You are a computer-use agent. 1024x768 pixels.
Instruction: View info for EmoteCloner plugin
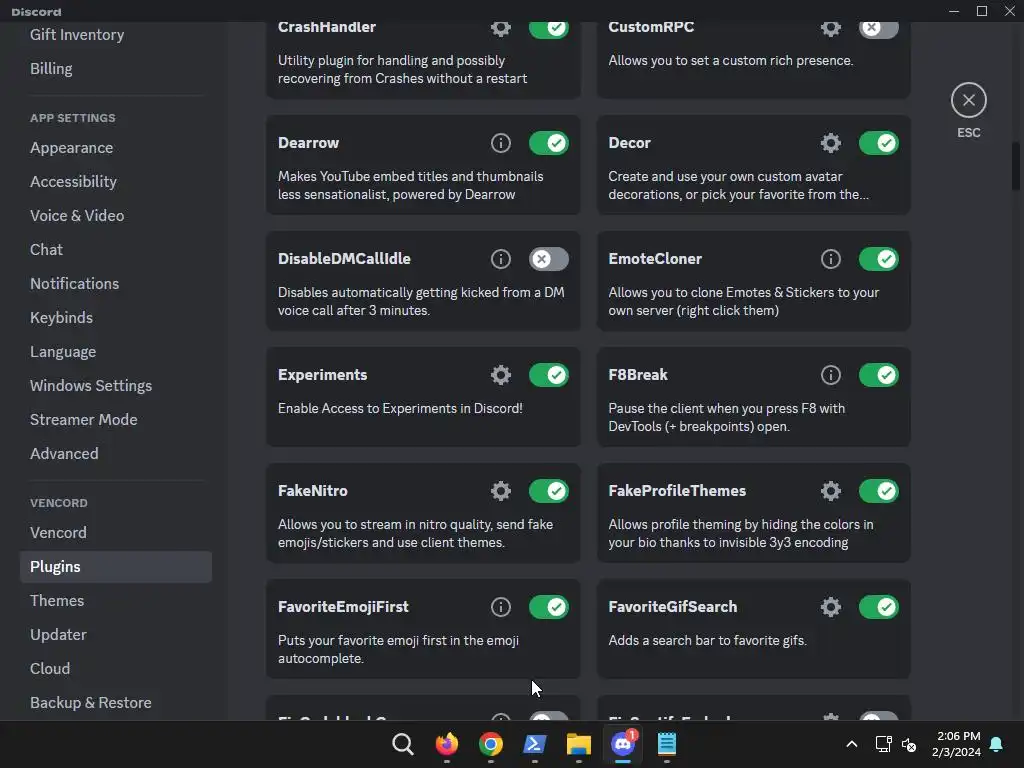tap(831, 259)
